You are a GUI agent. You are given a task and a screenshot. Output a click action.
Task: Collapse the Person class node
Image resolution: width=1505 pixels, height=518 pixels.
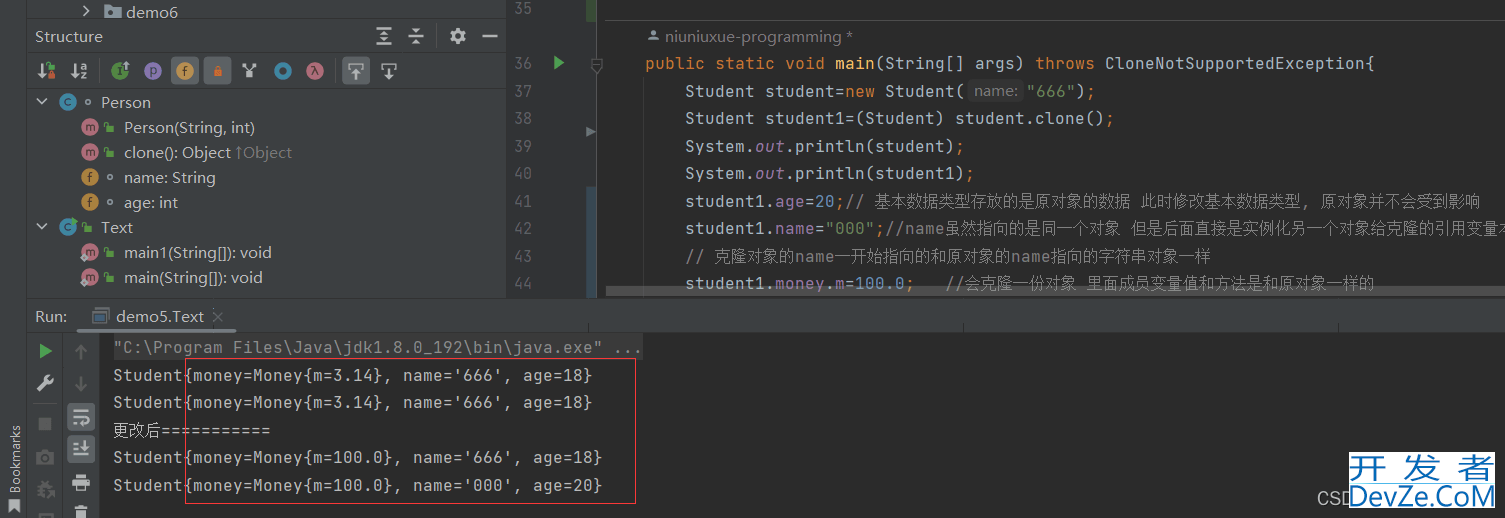(x=42, y=102)
